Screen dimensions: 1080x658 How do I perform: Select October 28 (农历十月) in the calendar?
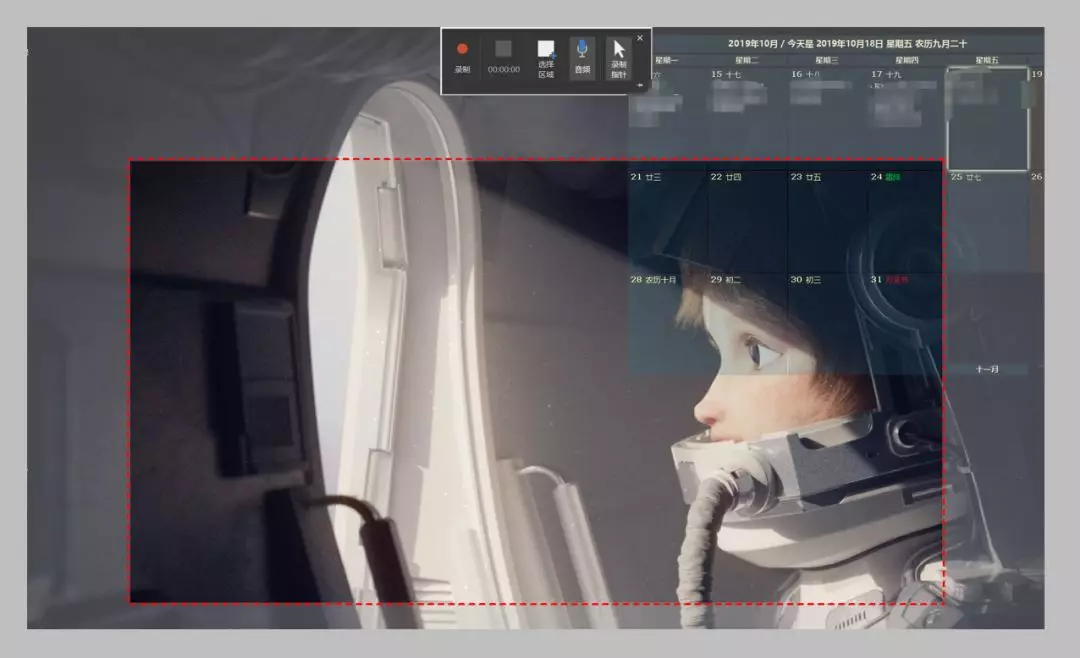pyautogui.click(x=667, y=324)
